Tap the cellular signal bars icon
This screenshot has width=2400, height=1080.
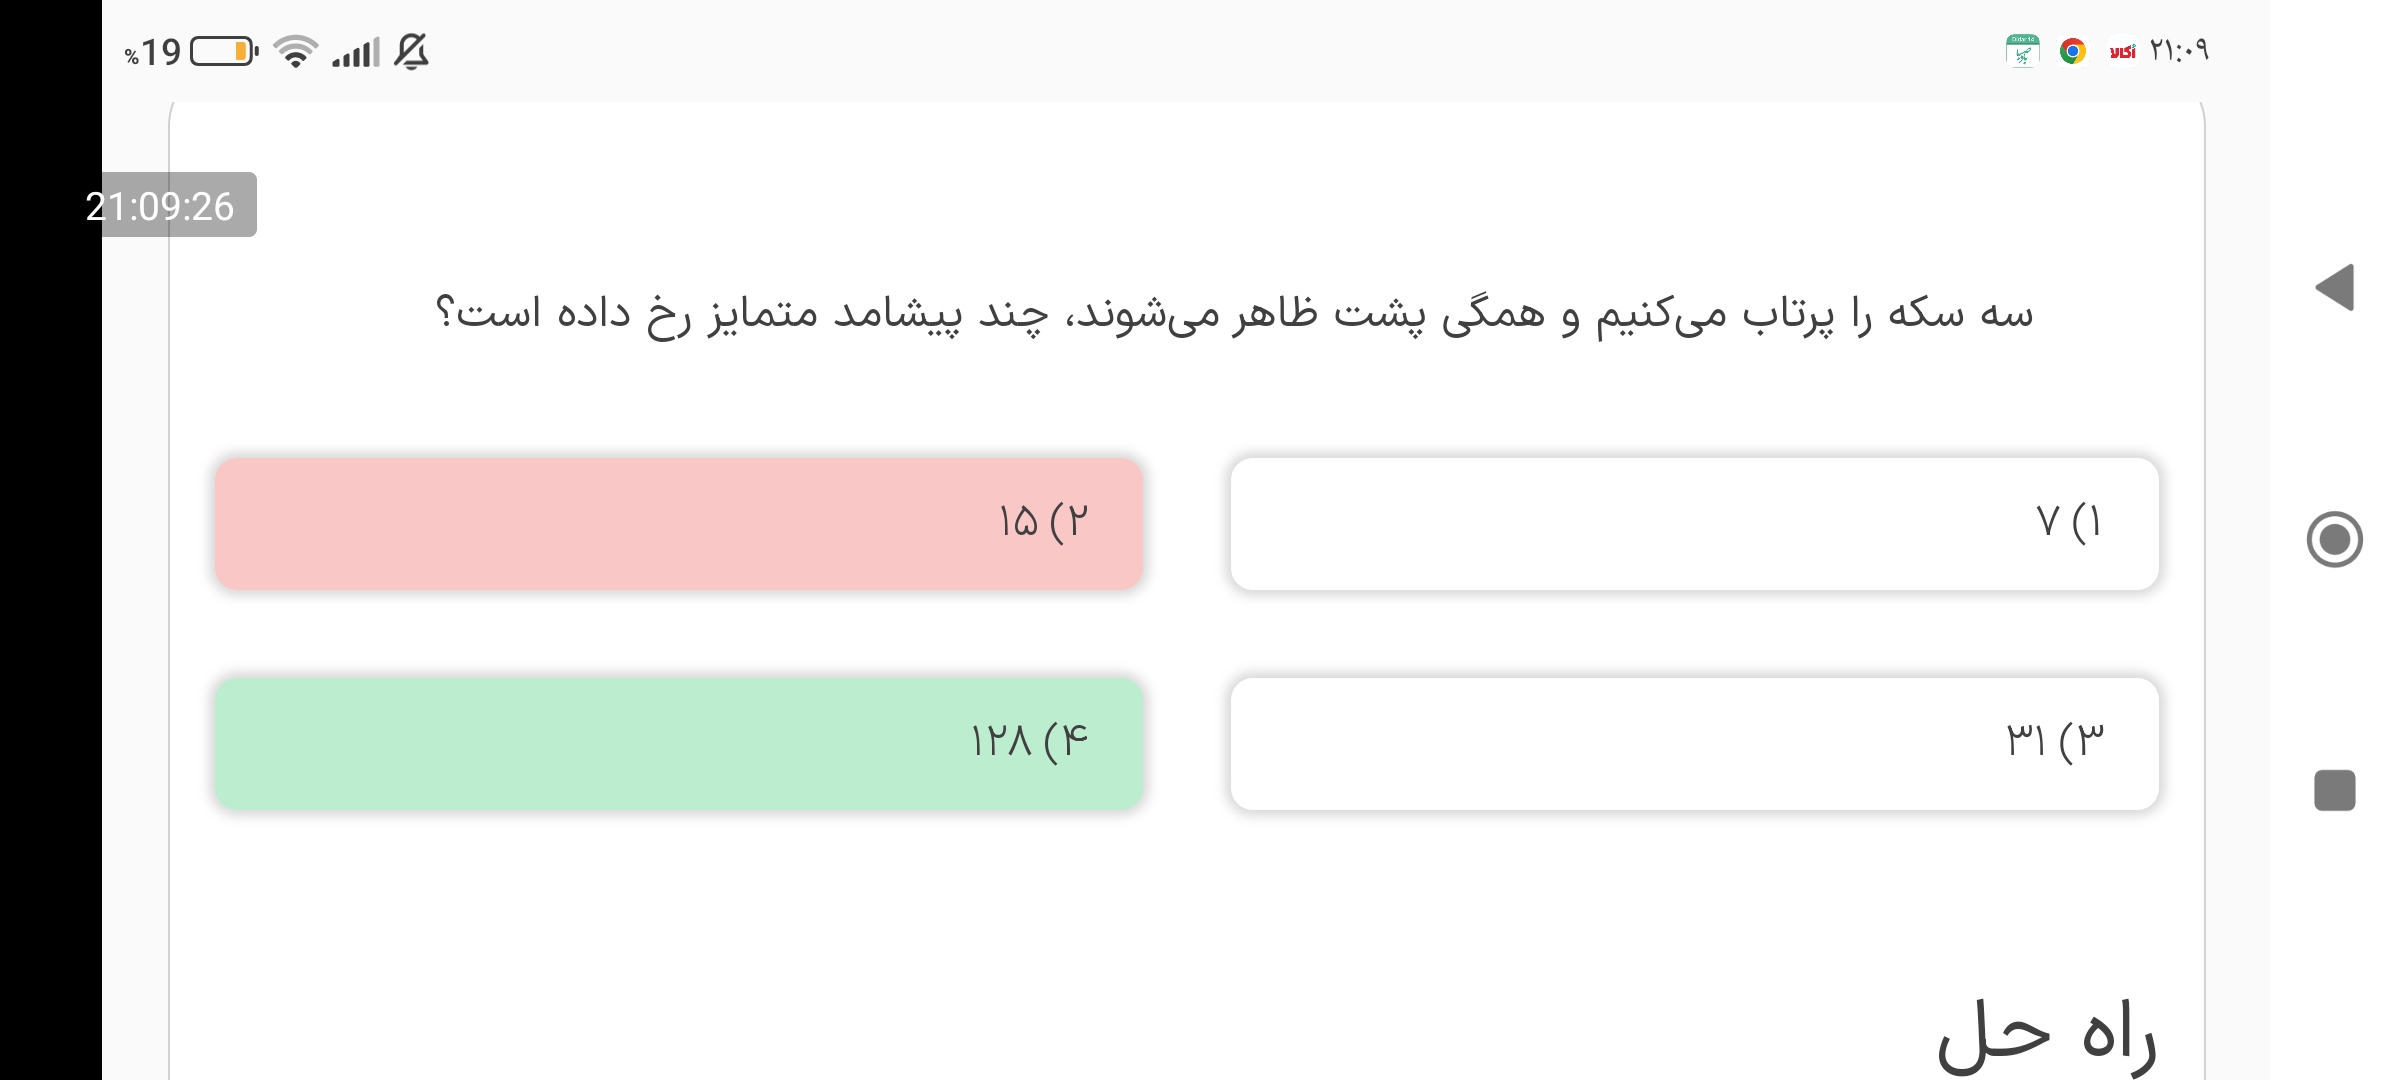[x=356, y=52]
